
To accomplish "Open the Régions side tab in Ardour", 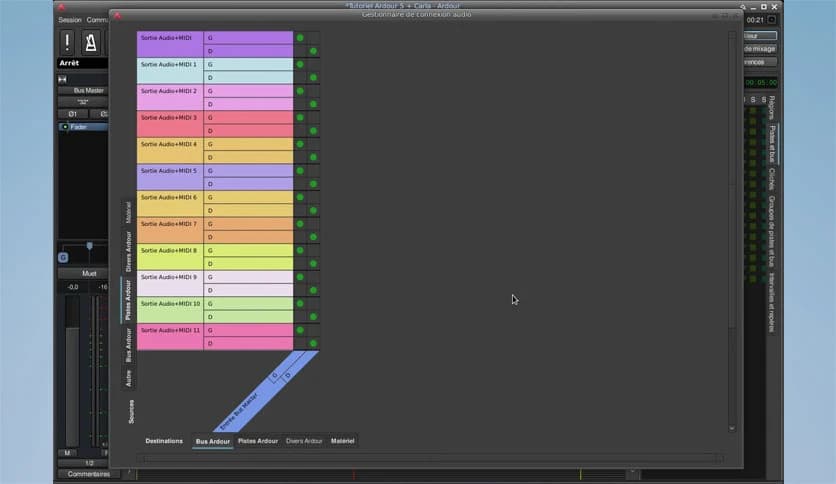I will [772, 108].
